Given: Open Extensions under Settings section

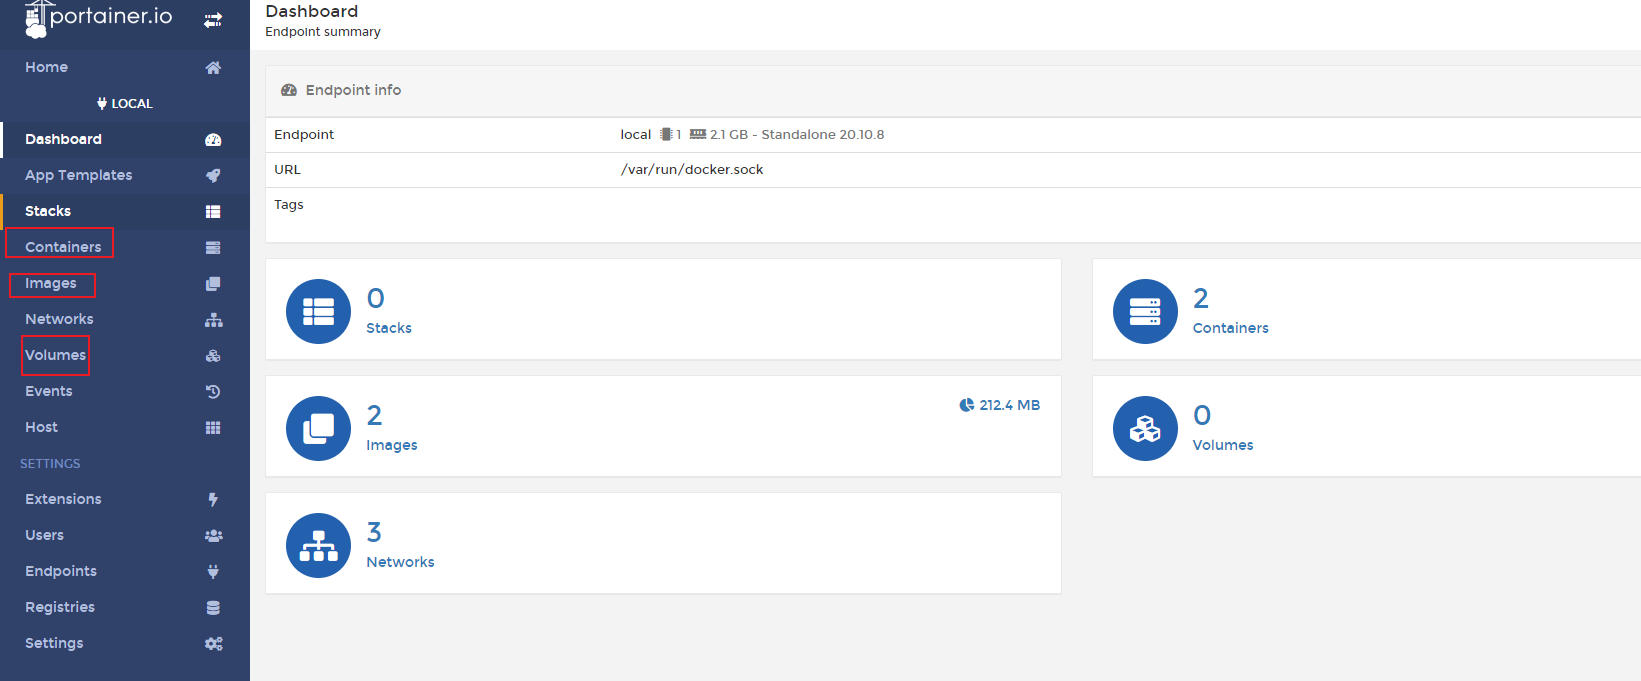Looking at the screenshot, I should 63,499.
